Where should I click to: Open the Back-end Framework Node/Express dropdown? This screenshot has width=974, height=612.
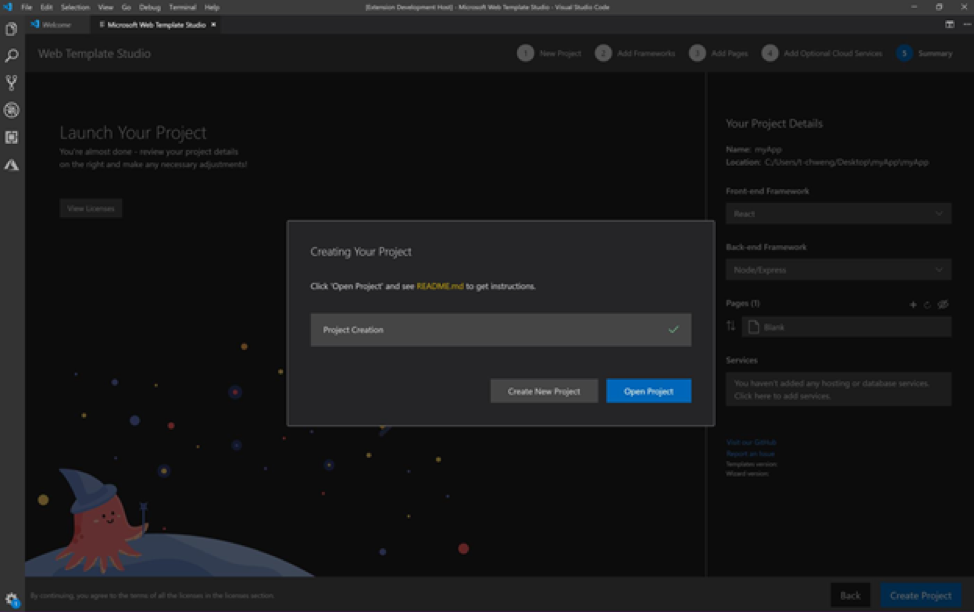pos(838,270)
